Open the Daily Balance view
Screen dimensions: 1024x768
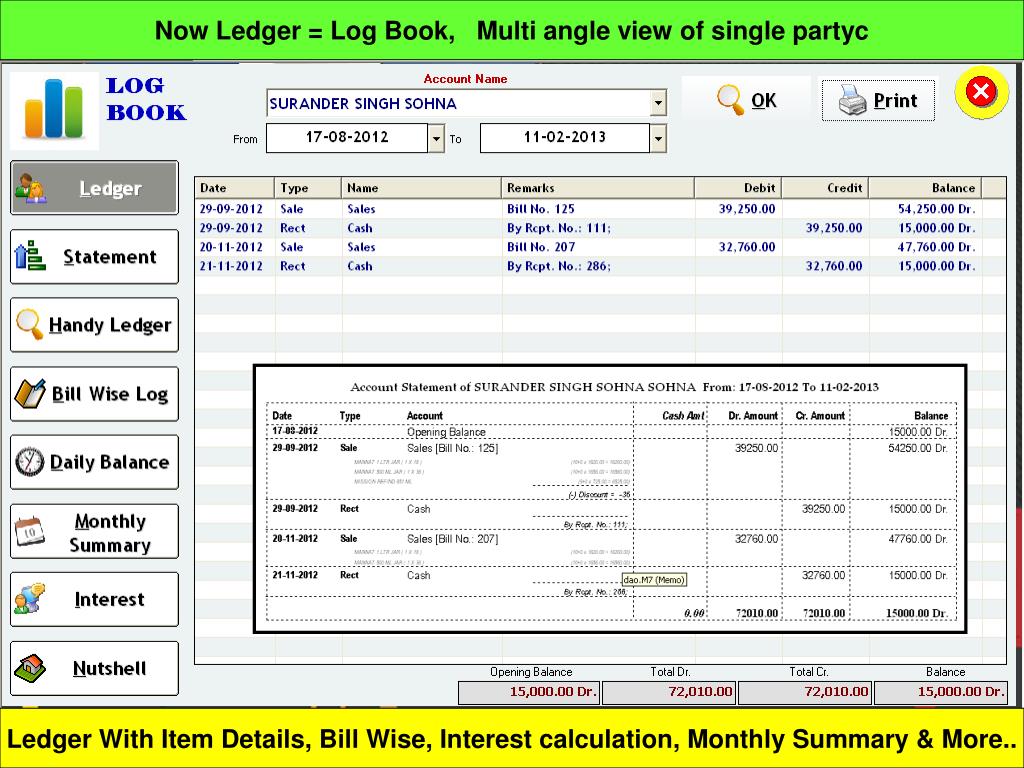click(x=94, y=462)
